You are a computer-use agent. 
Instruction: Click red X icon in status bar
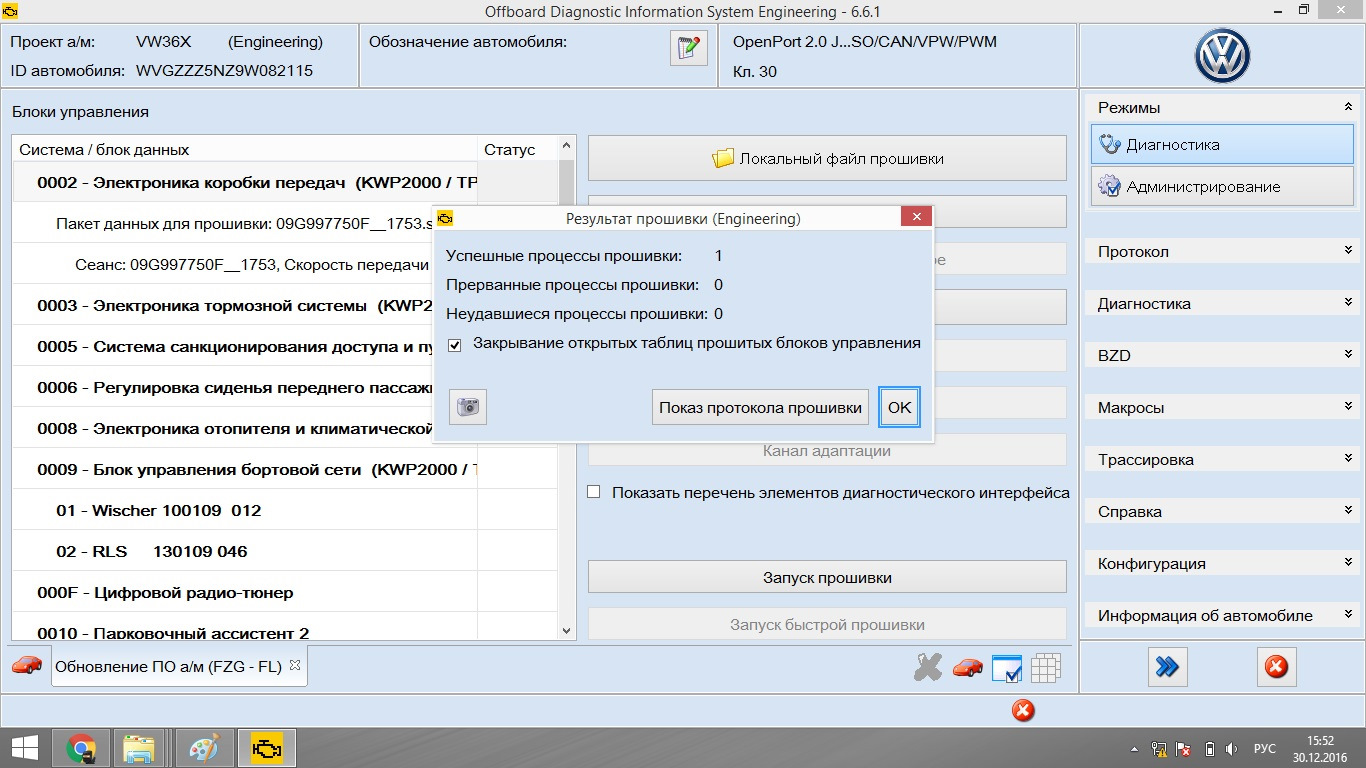(1022, 710)
